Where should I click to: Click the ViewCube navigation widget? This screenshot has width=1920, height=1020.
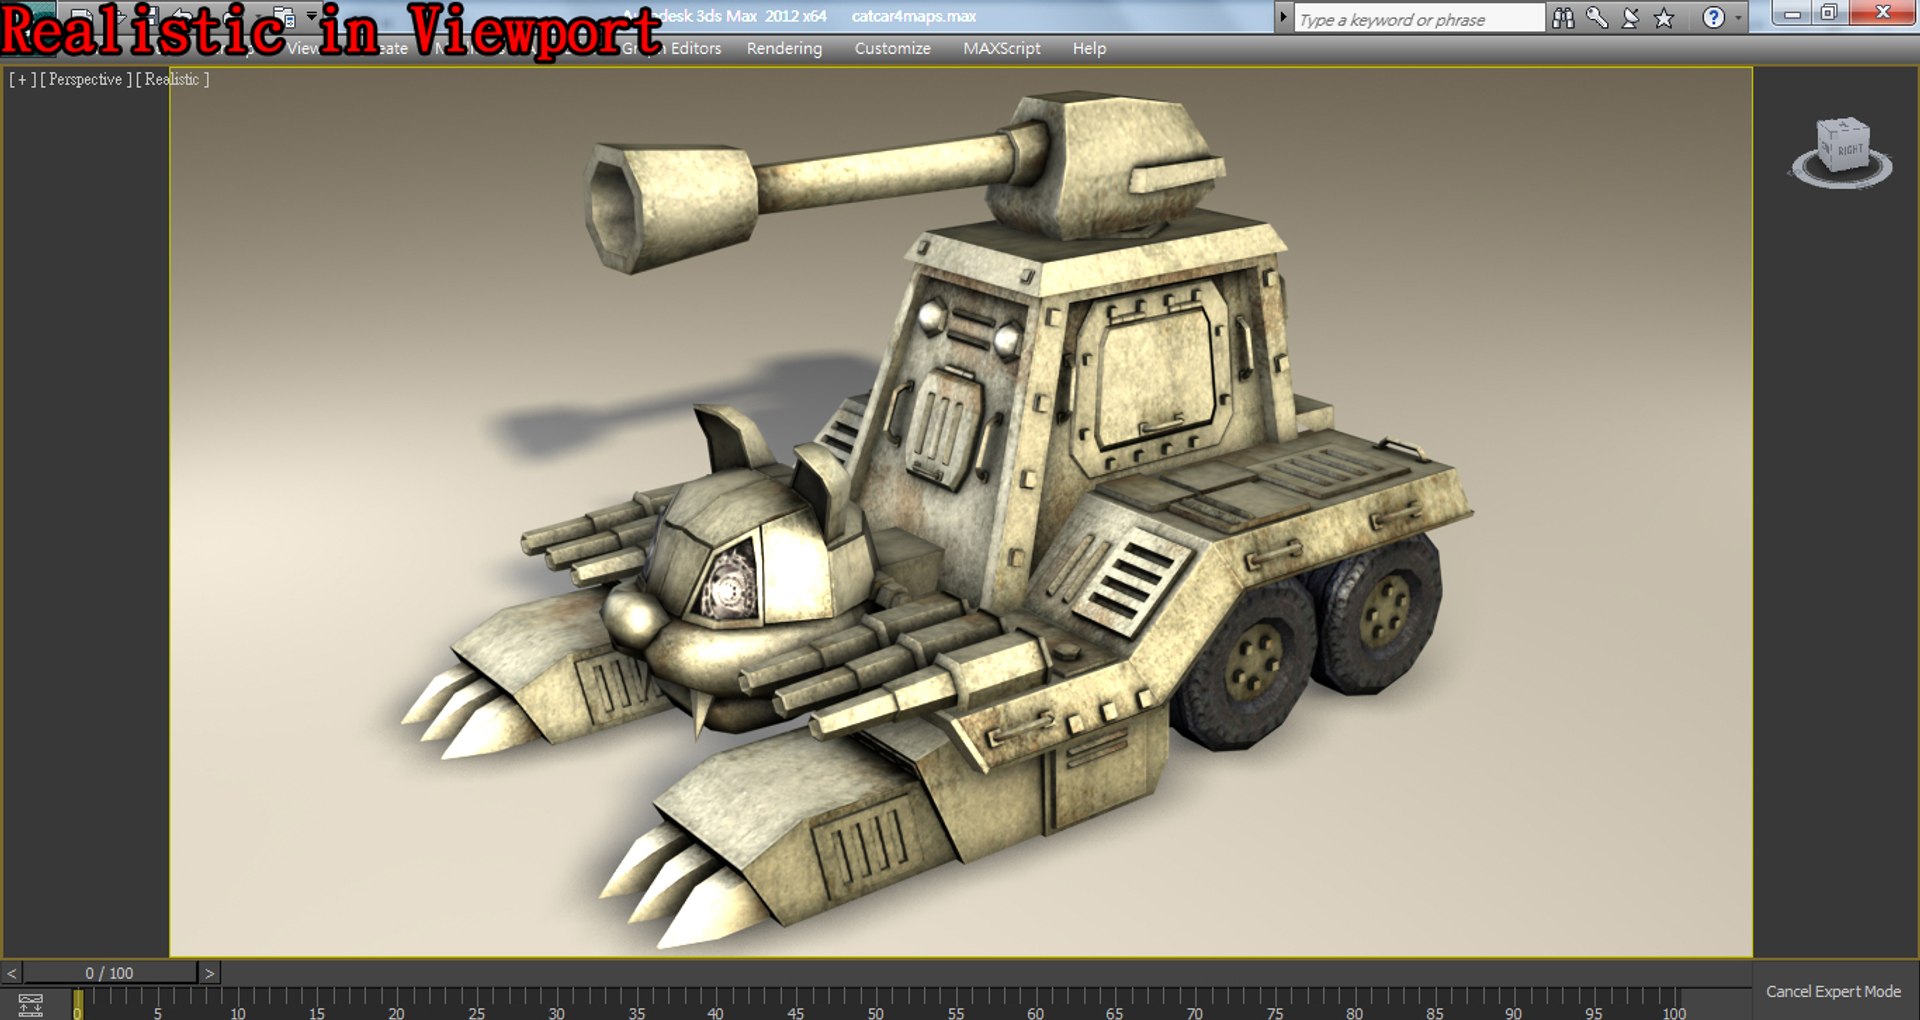[1841, 152]
